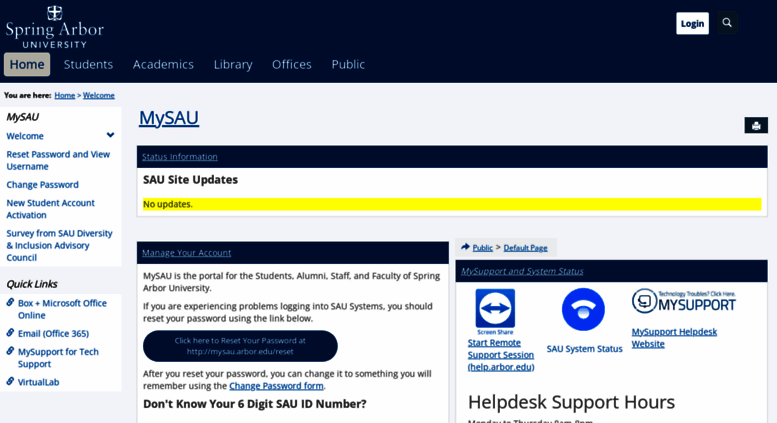Open the Students navigation menu
Viewport: 777px width, 423px height.
click(x=88, y=64)
